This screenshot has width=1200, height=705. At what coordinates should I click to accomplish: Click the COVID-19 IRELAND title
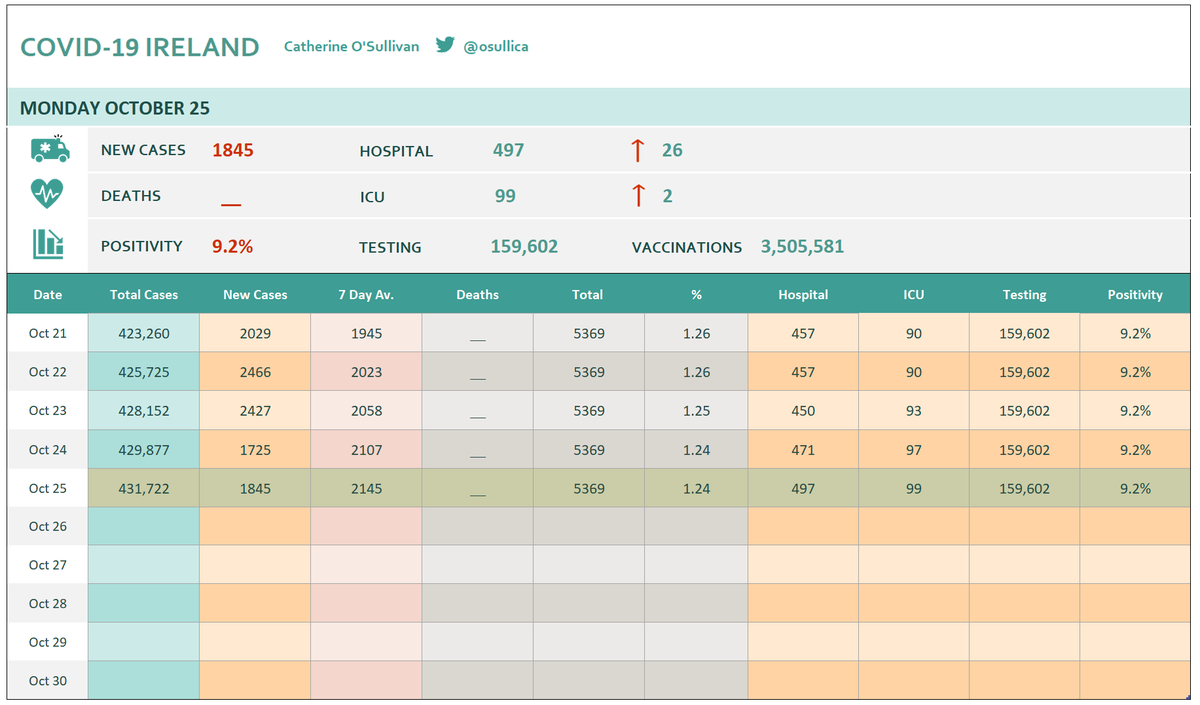(140, 47)
